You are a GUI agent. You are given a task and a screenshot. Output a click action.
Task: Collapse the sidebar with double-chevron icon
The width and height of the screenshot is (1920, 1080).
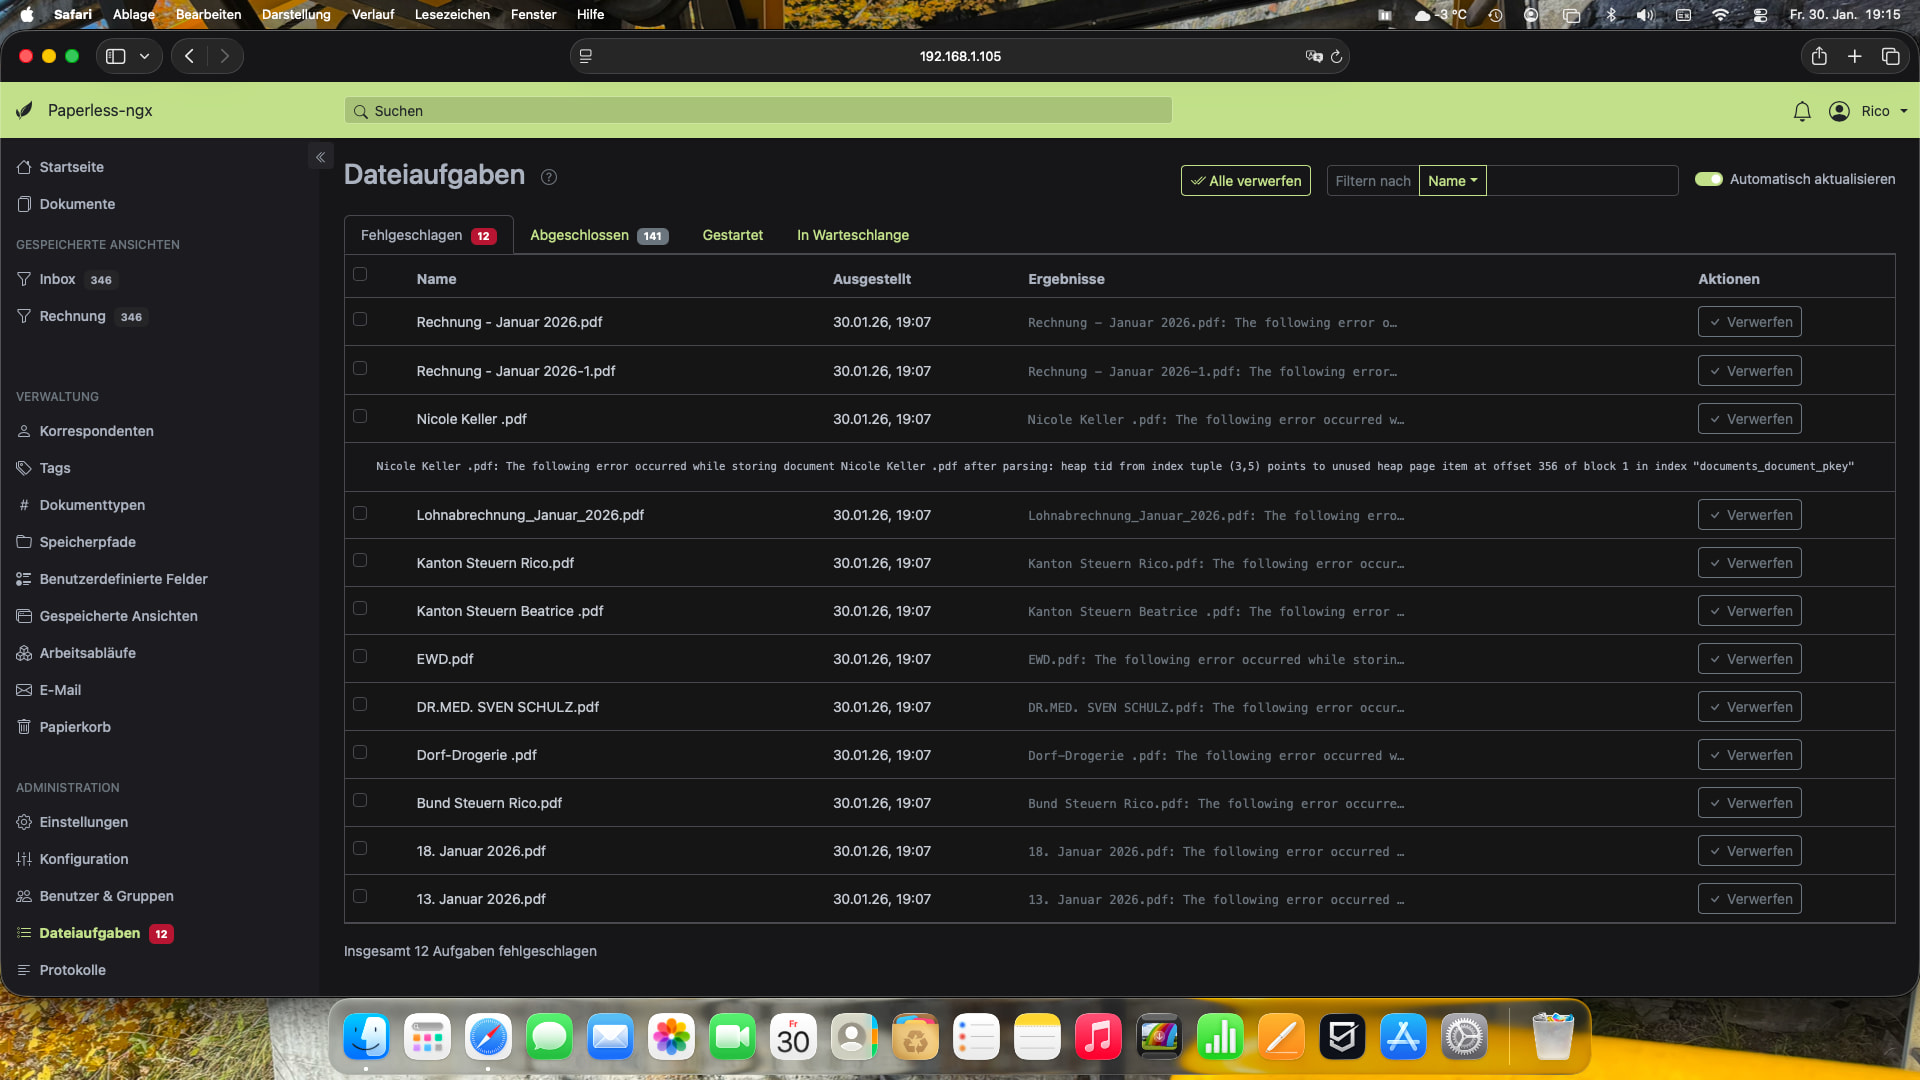[x=320, y=157]
